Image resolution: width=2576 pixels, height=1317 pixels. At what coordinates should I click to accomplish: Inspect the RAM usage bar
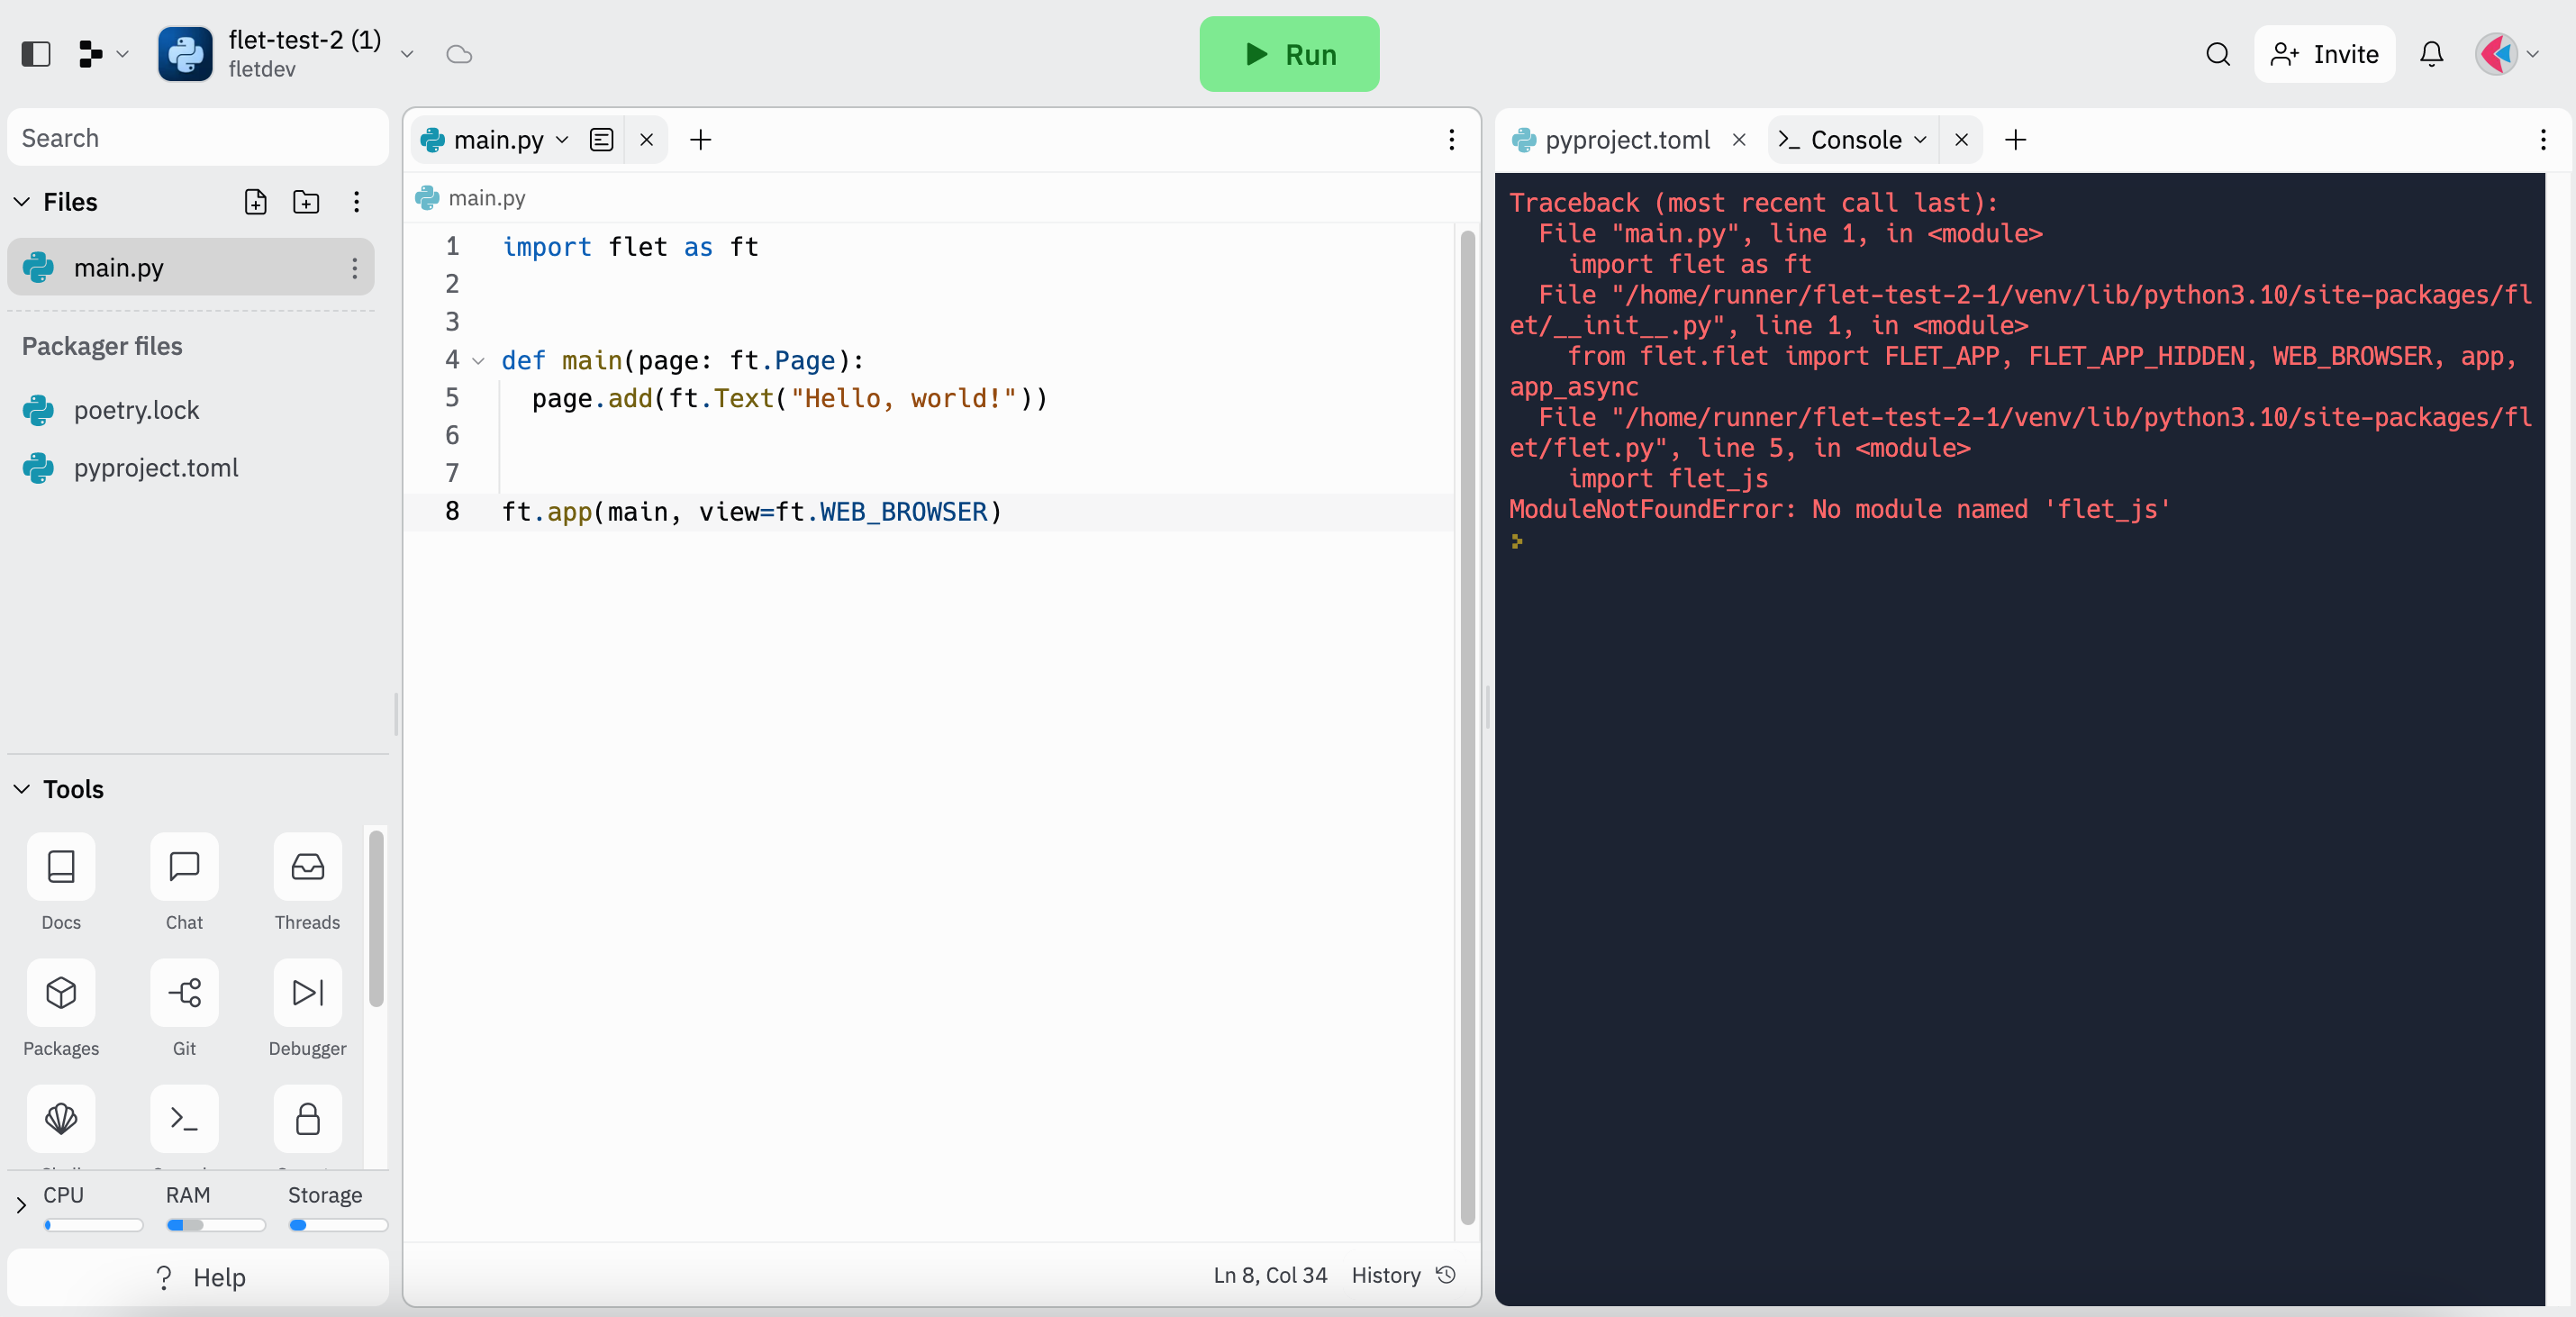pyautogui.click(x=213, y=1225)
